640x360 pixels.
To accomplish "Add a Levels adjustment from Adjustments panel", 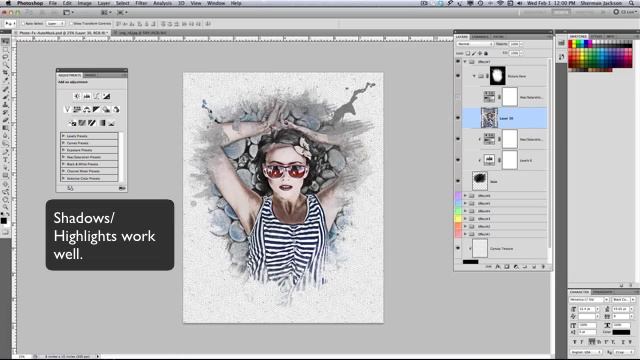I will pos(87,96).
